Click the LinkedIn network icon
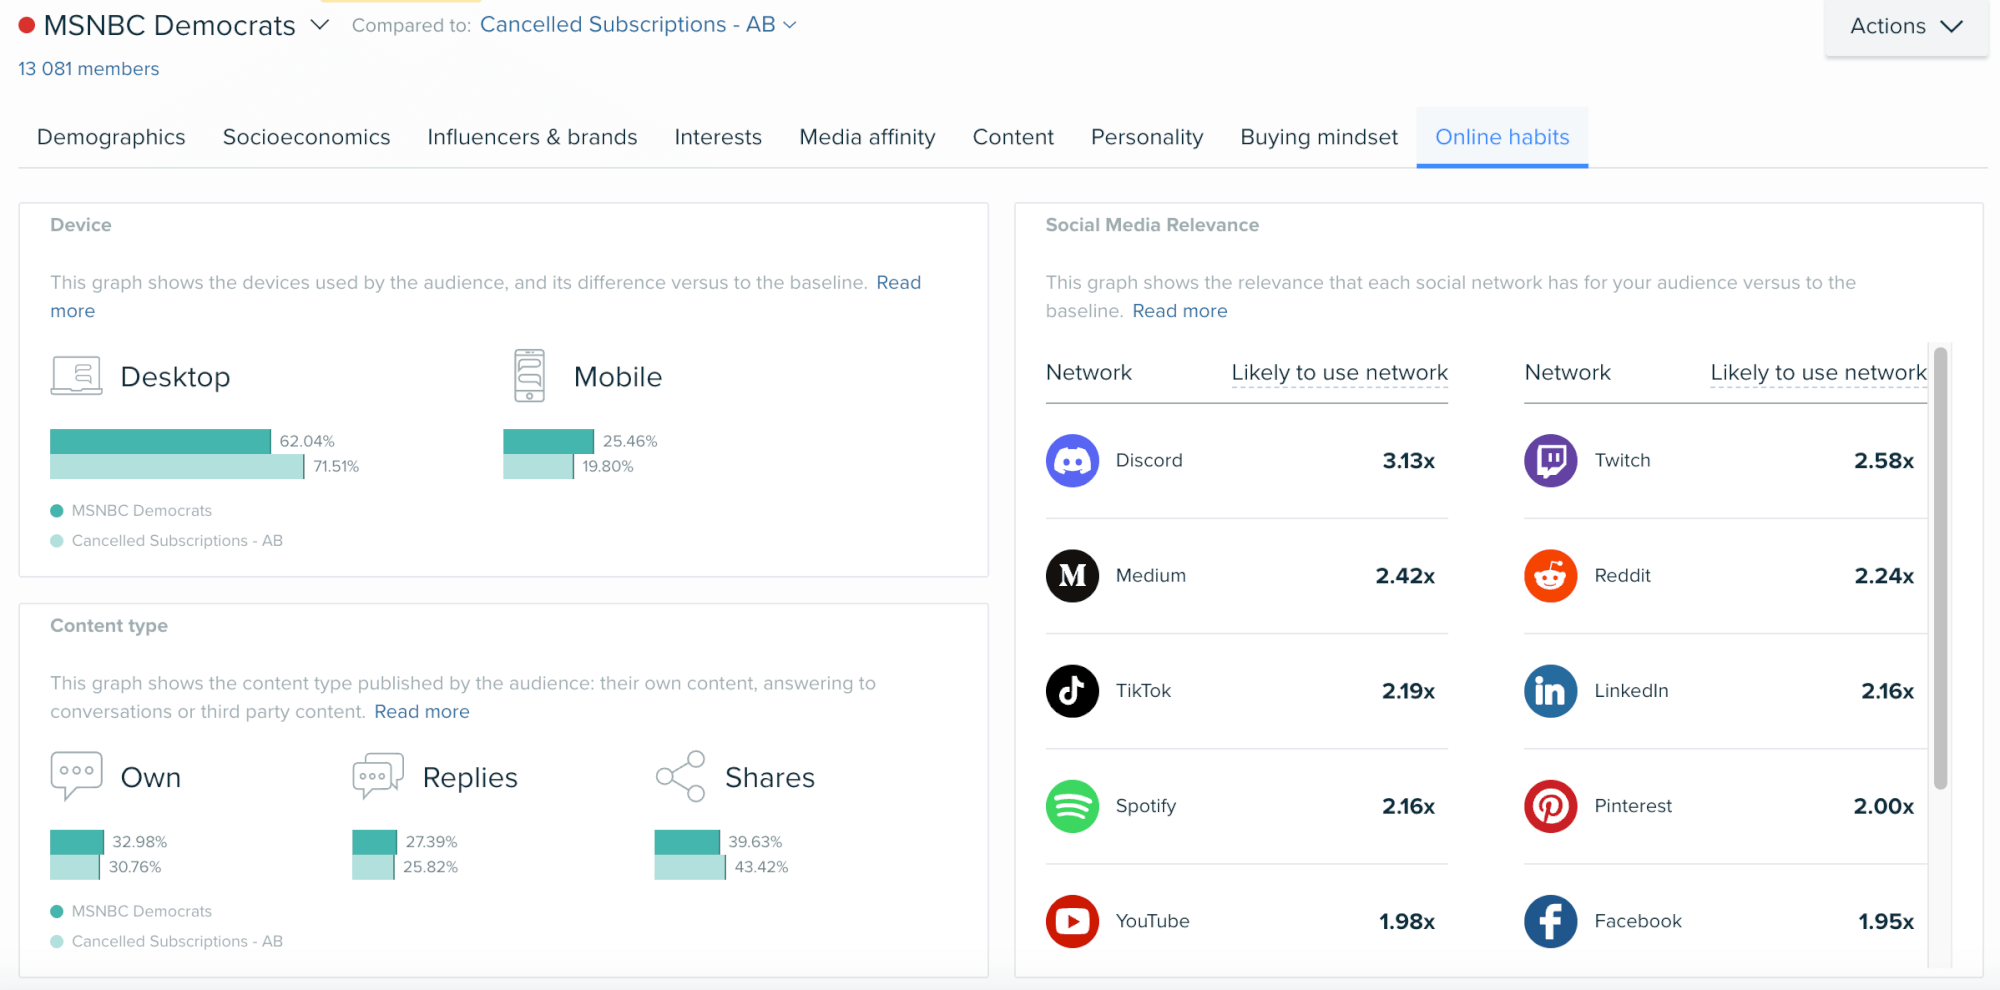 [1550, 691]
